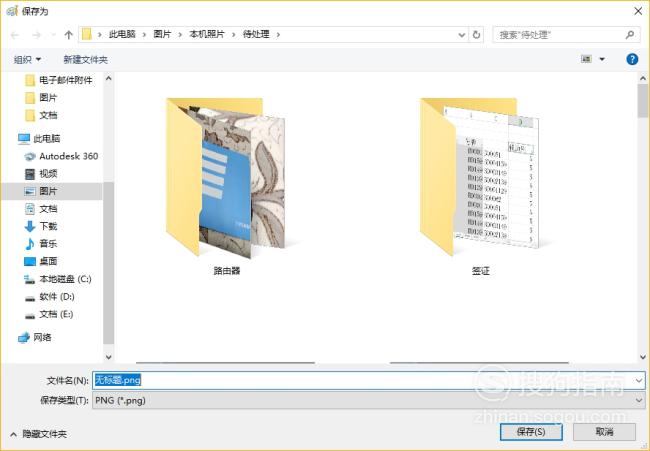This screenshot has width=650, height=451.
Task: Click 图片 in address breadcrumb
Action: tap(162, 34)
